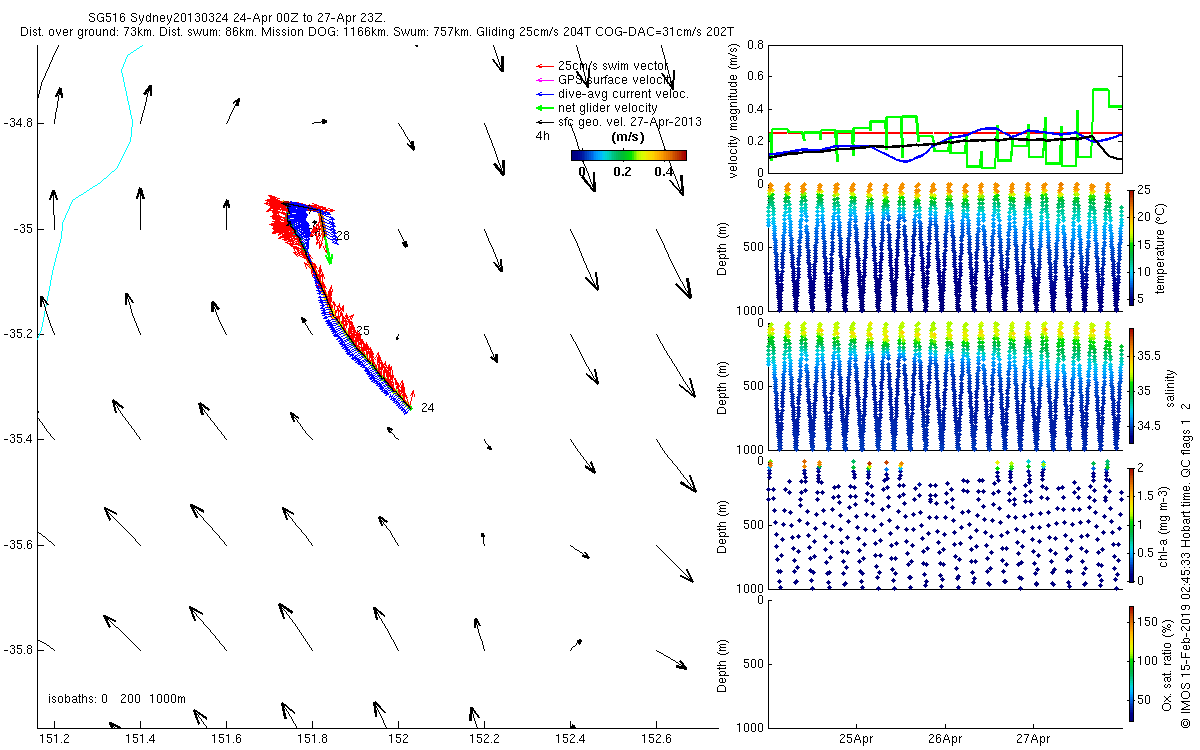
Task: Click the latitude tick '-35.6' on the map
Action: pos(17,545)
